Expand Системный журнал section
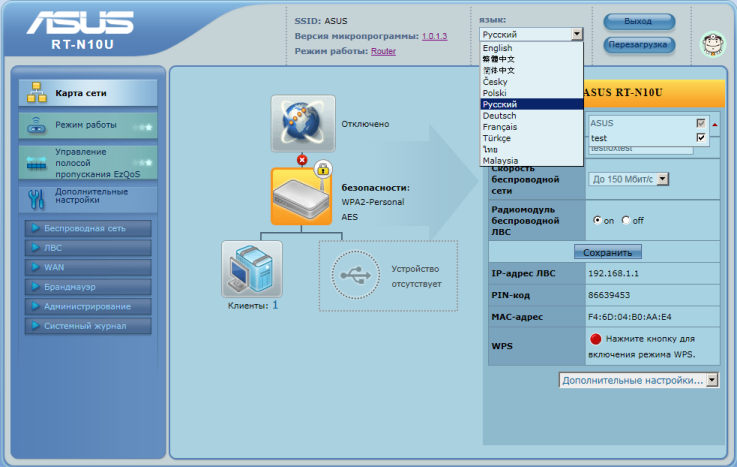 coord(88,326)
